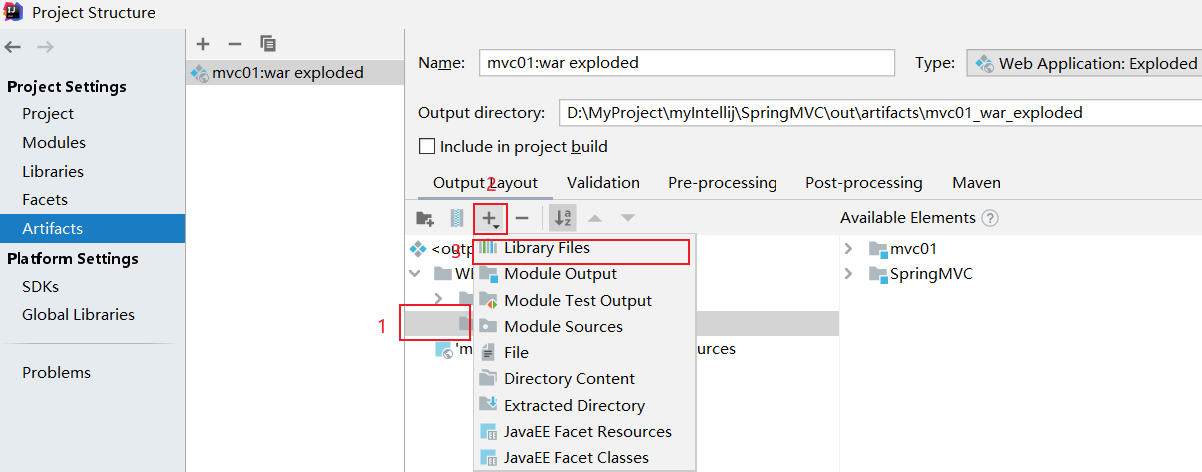1202x472 pixels.
Task: Select Library Files from the menu
Action: pyautogui.click(x=584, y=248)
